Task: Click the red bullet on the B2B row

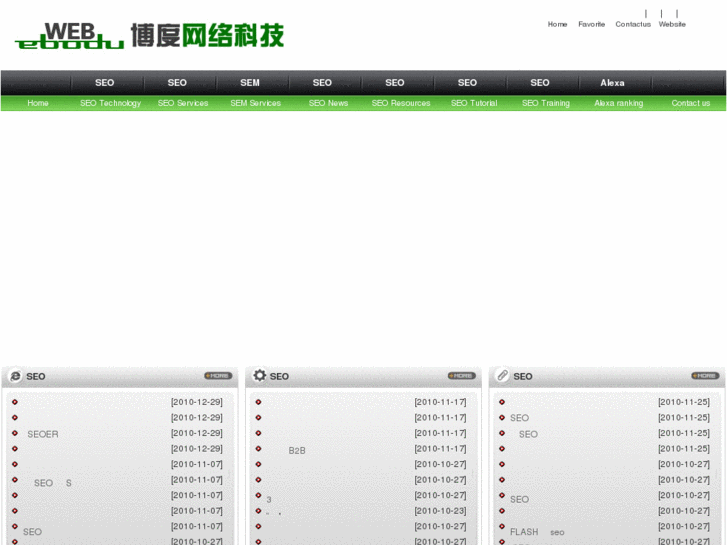Action: click(x=258, y=449)
